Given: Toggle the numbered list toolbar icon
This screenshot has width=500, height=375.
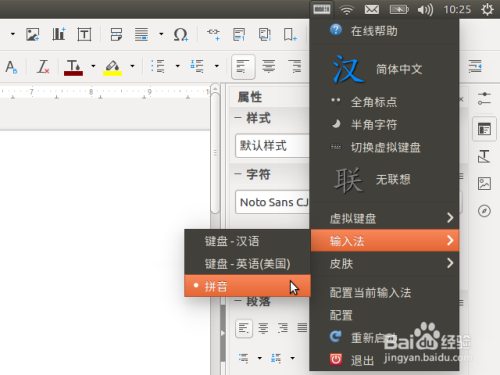Looking at the screenshot, I should (197, 66).
